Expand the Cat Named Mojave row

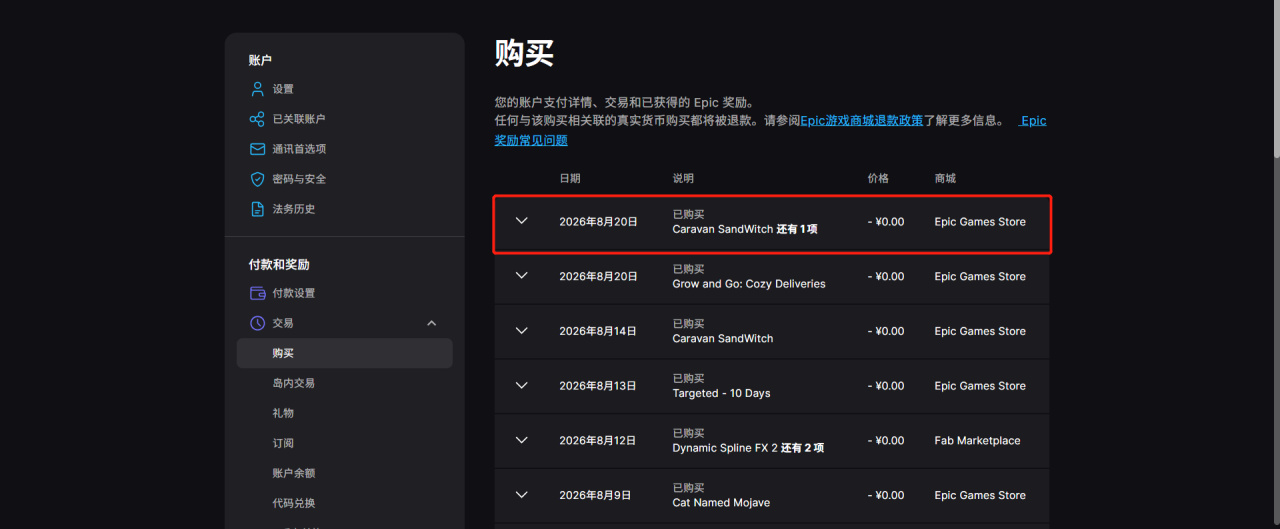point(521,495)
